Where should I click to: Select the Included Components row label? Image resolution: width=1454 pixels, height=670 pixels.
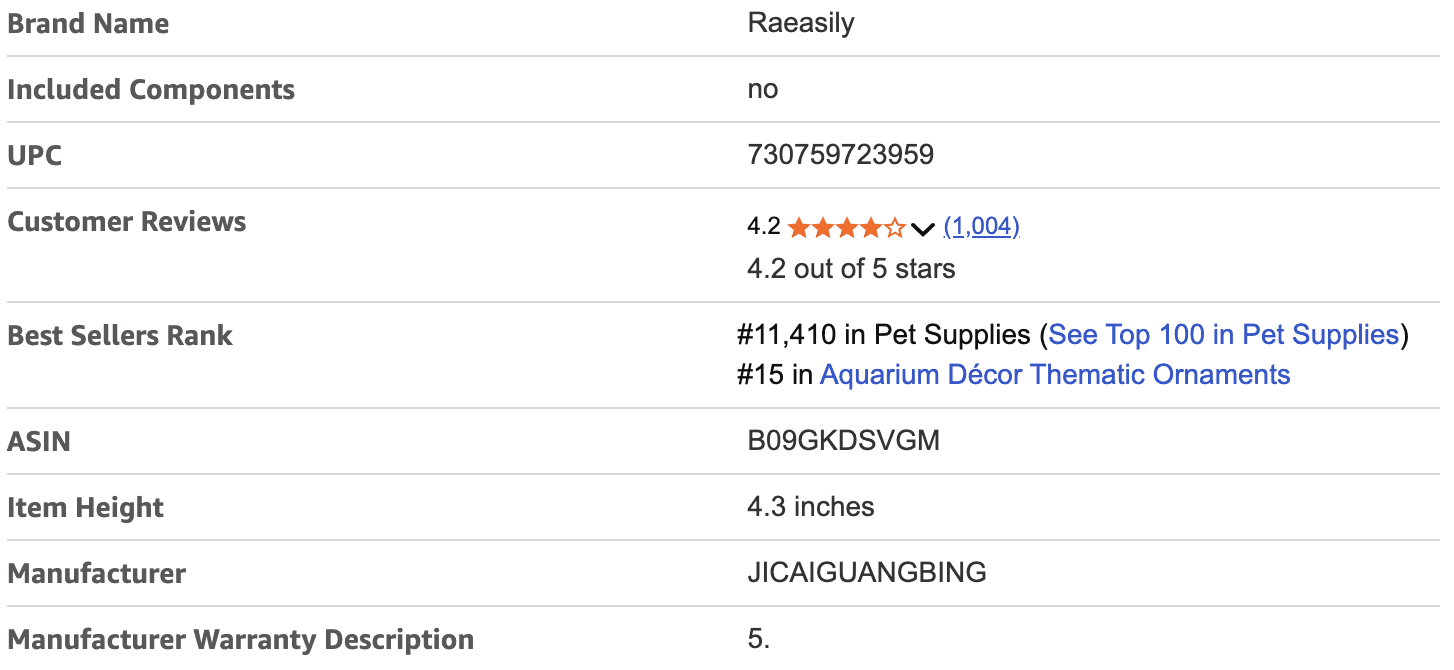(151, 90)
